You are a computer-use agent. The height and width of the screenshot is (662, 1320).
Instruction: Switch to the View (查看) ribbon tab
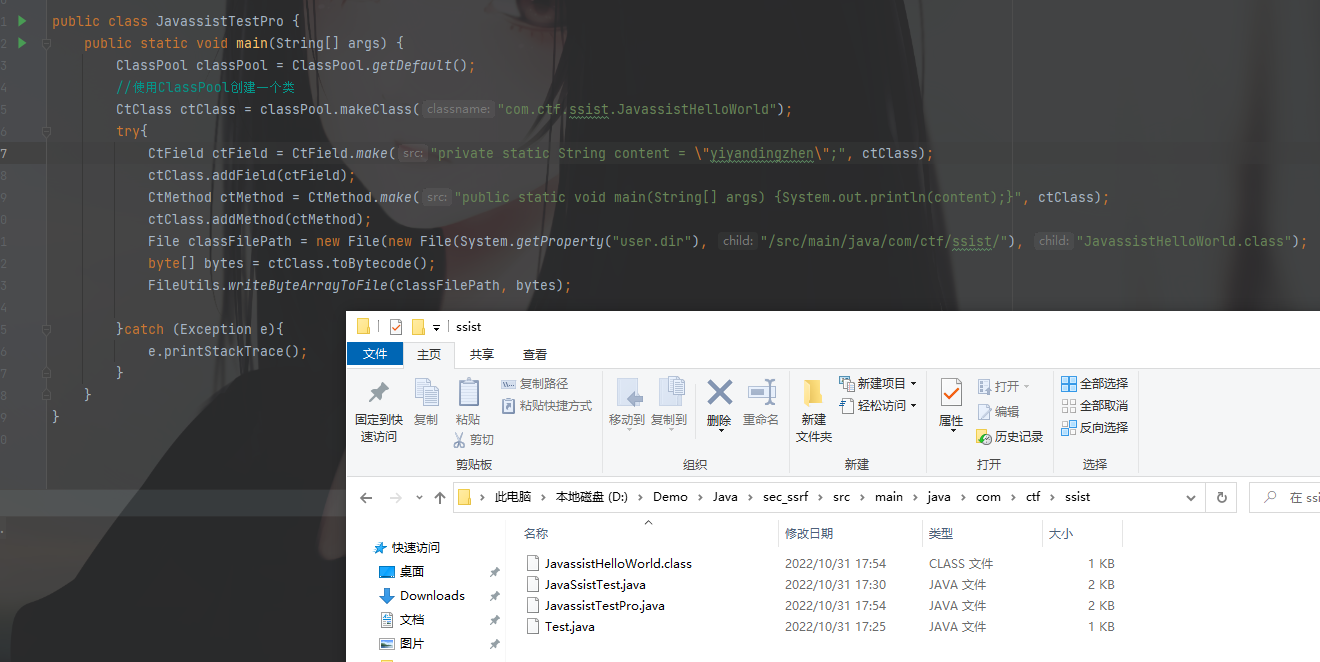pos(535,354)
